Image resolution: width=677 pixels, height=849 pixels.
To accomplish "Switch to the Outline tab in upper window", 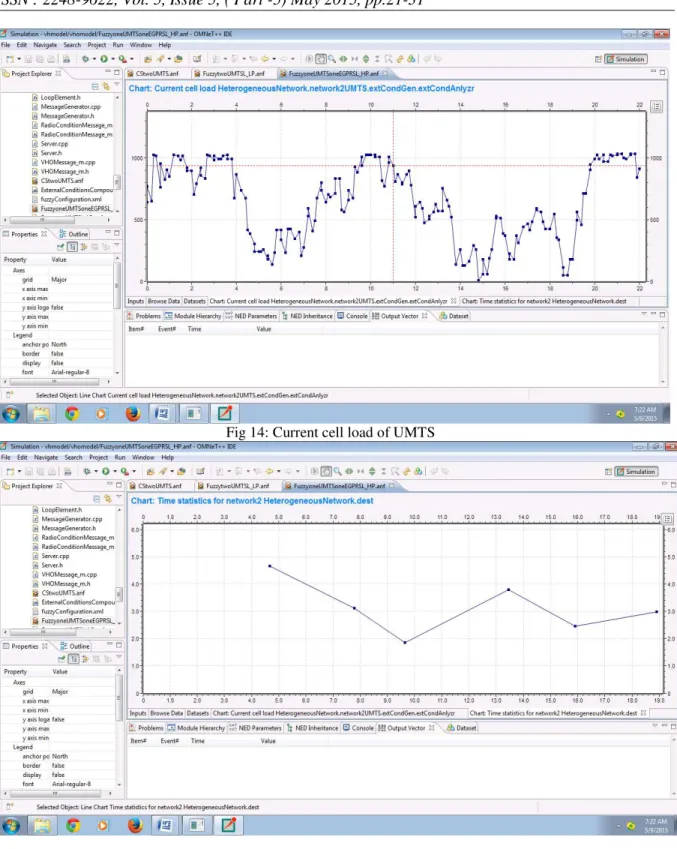I will coord(74,234).
